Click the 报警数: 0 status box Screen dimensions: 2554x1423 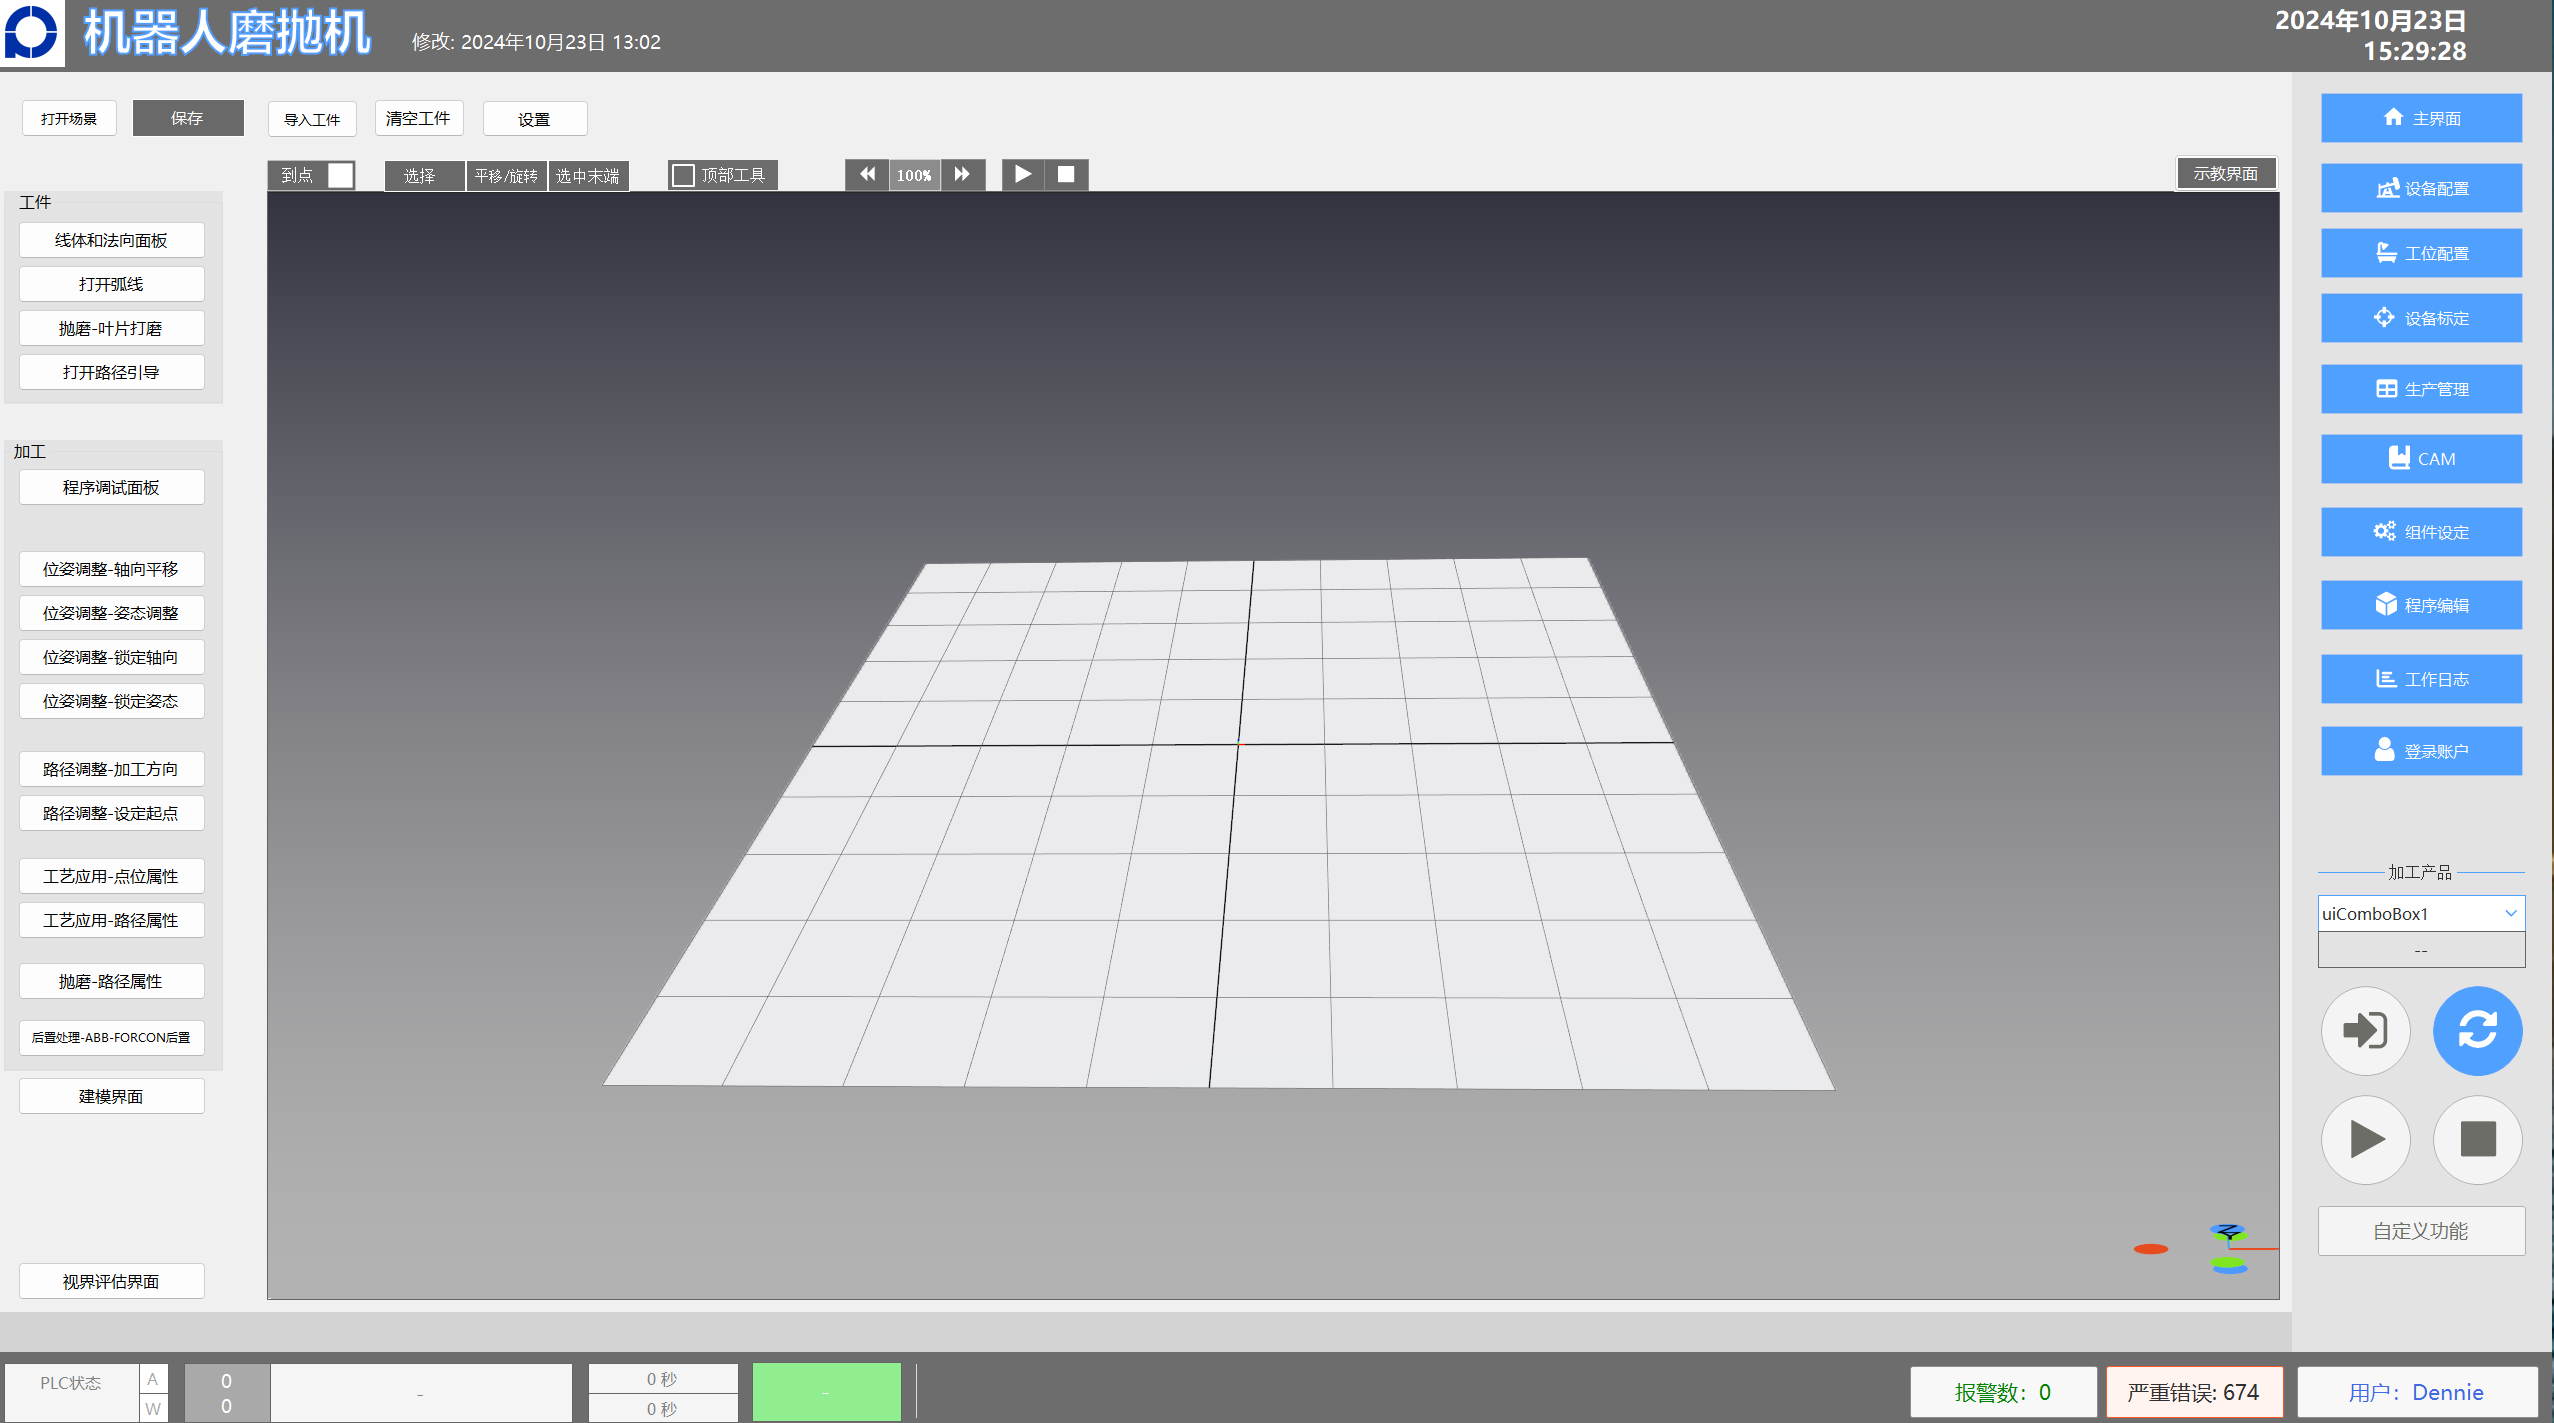coord(2003,1392)
